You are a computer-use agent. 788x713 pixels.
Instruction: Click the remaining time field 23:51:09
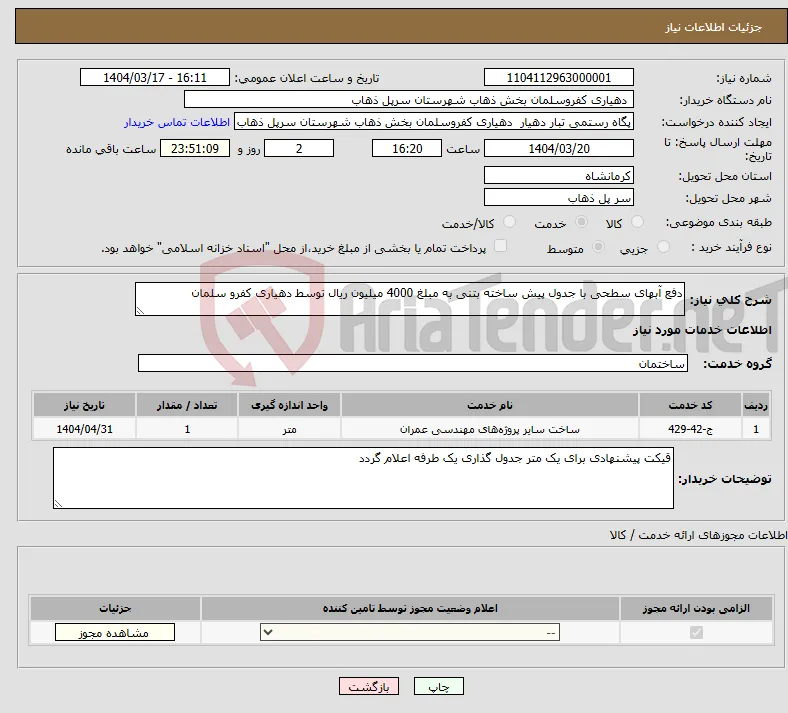[195, 148]
